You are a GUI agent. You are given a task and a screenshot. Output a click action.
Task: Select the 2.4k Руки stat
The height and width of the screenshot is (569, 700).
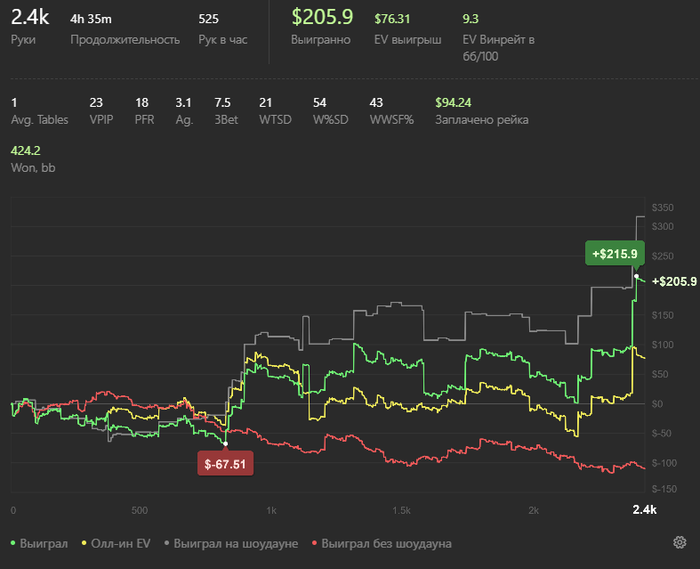pyautogui.click(x=29, y=17)
